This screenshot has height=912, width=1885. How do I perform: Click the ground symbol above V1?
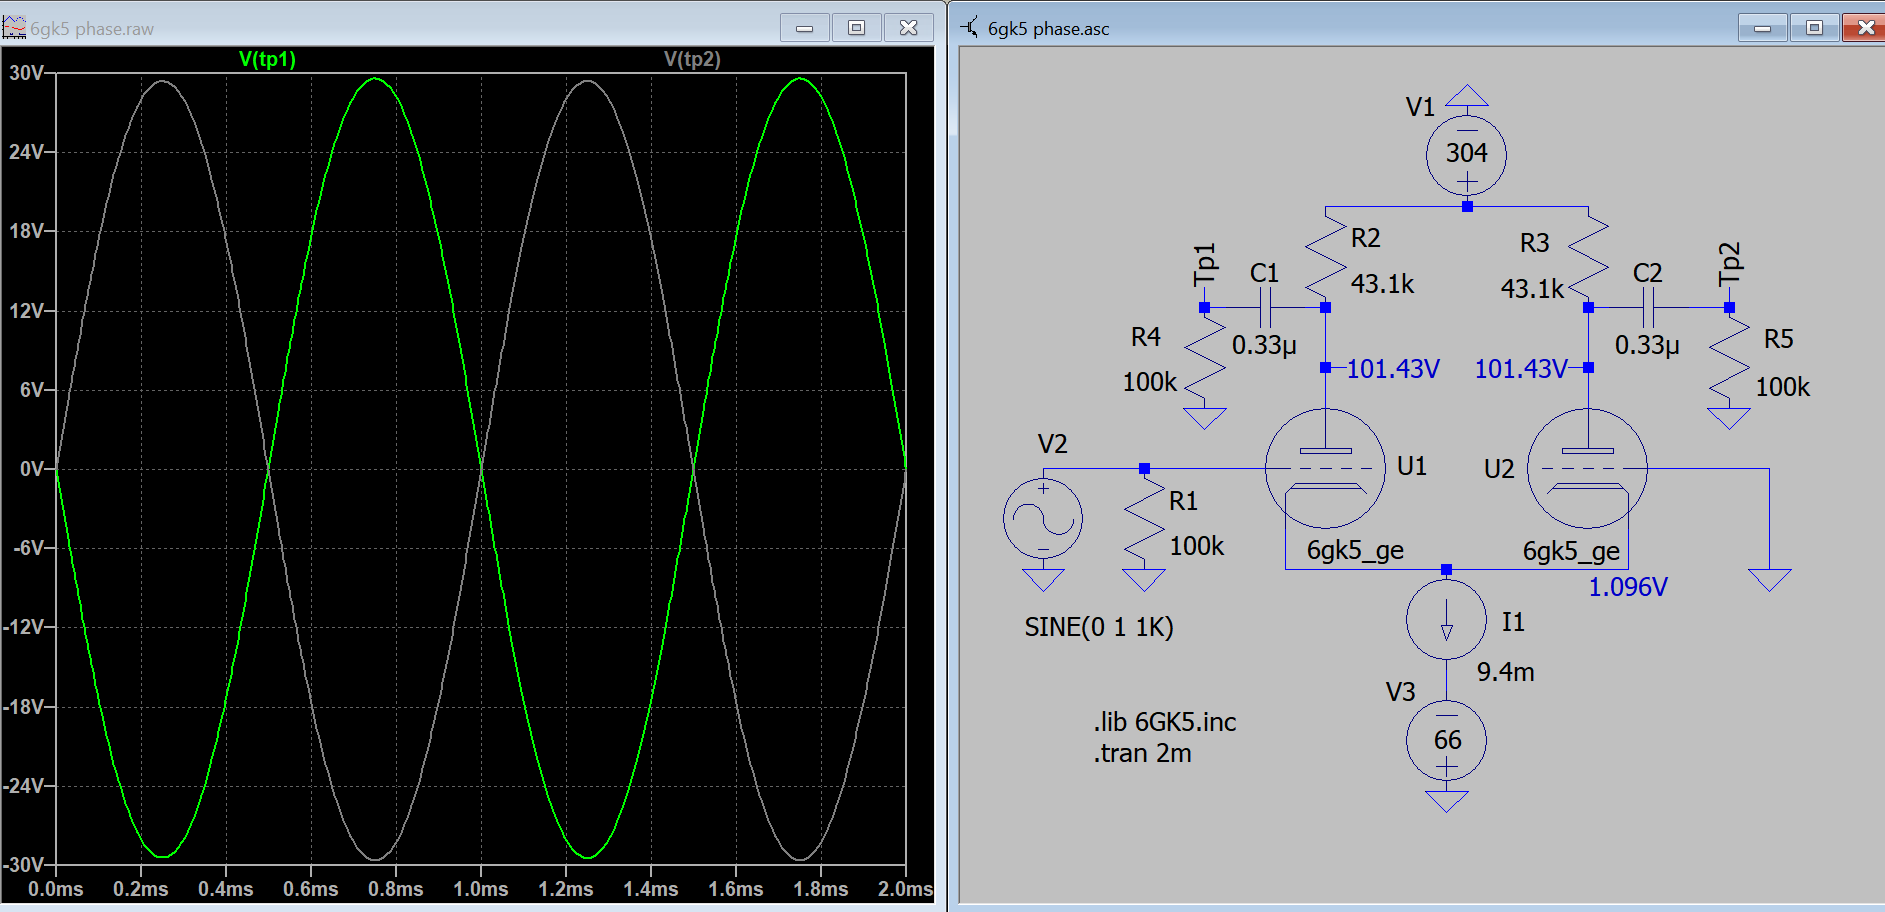pyautogui.click(x=1466, y=96)
